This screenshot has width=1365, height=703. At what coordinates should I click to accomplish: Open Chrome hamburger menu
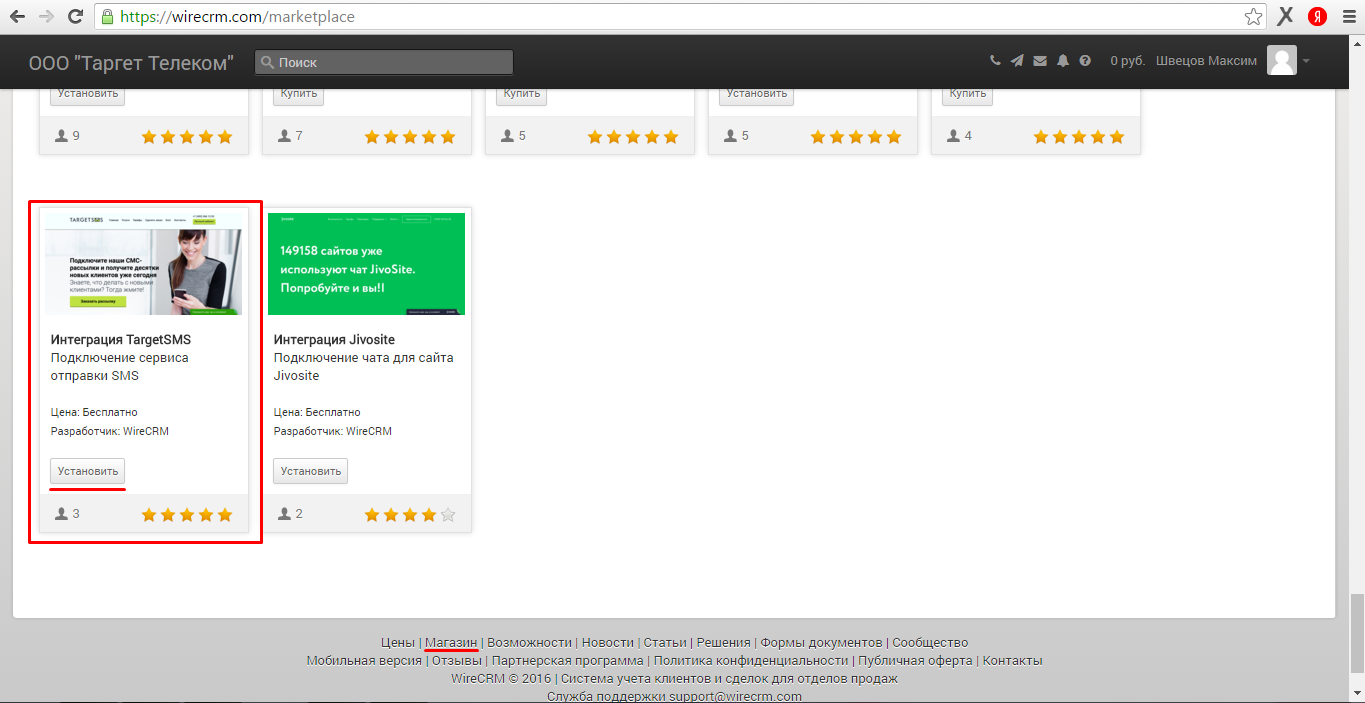point(1348,16)
